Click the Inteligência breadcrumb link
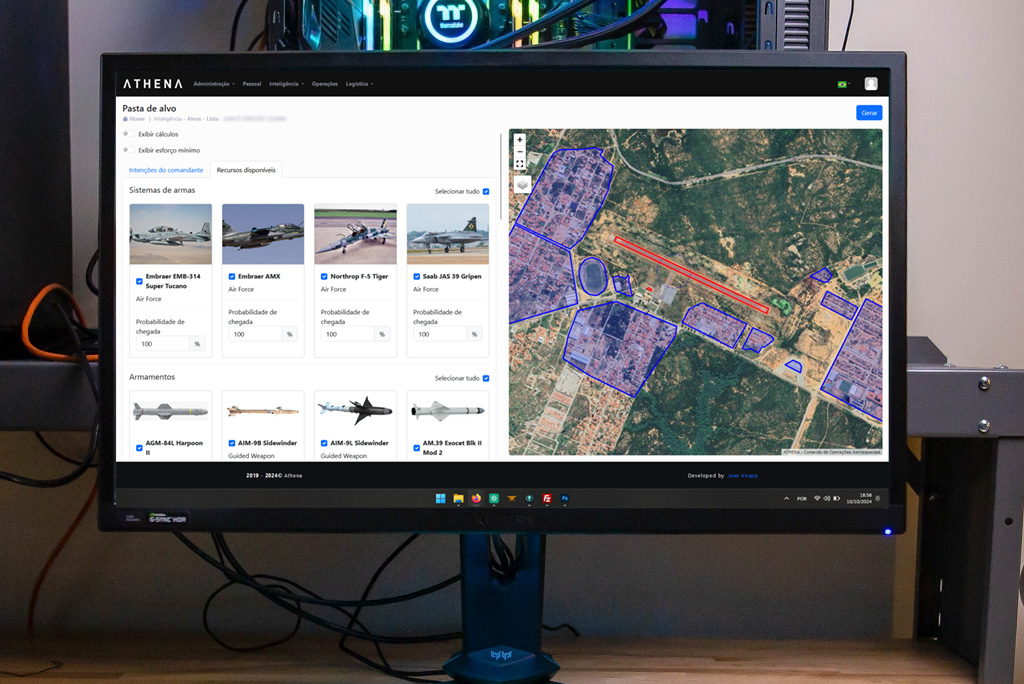This screenshot has width=1024, height=684. (x=168, y=119)
